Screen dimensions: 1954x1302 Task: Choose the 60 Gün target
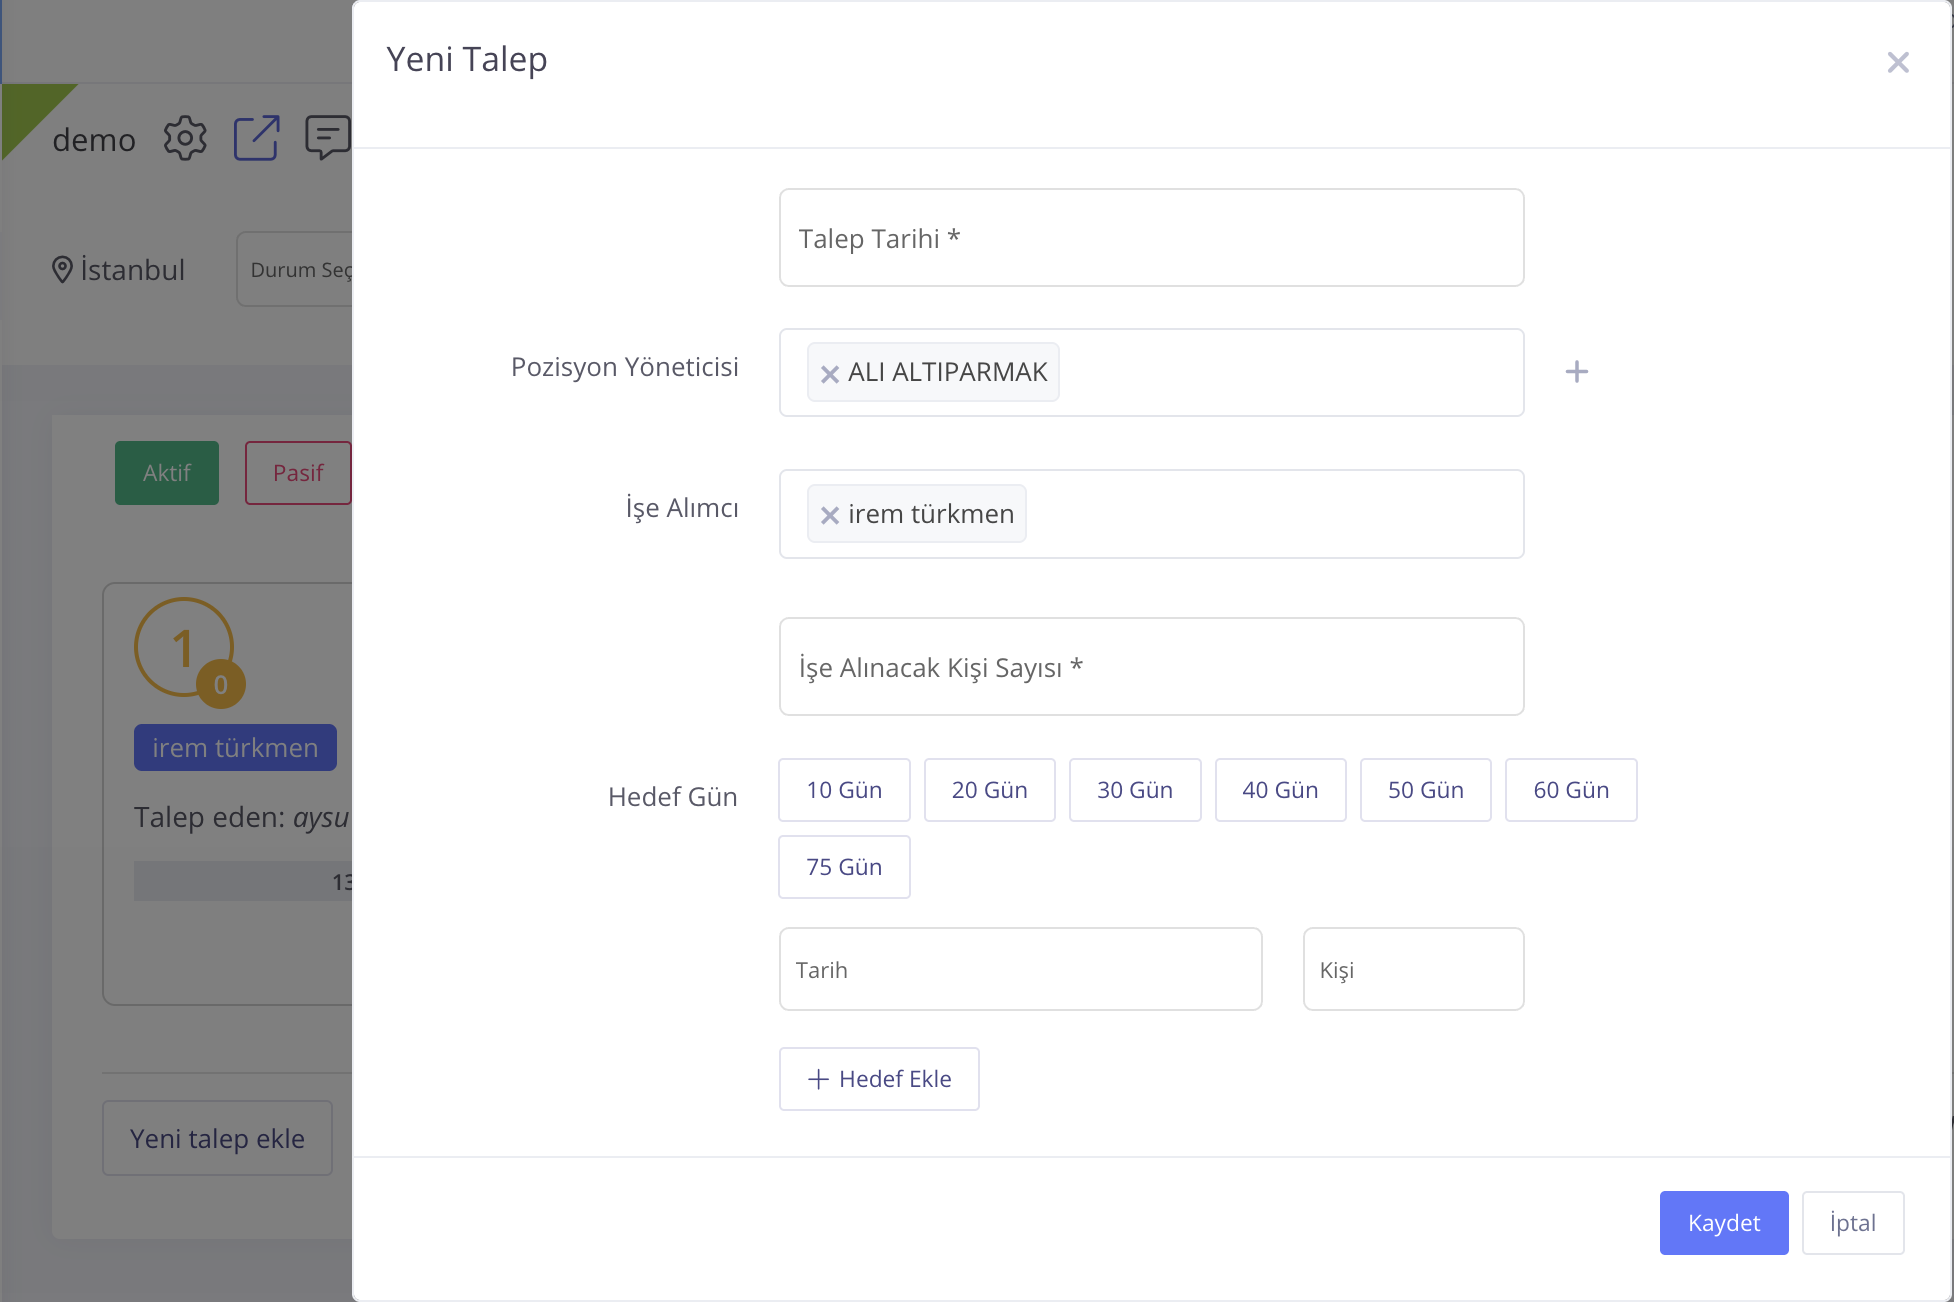coord(1570,790)
